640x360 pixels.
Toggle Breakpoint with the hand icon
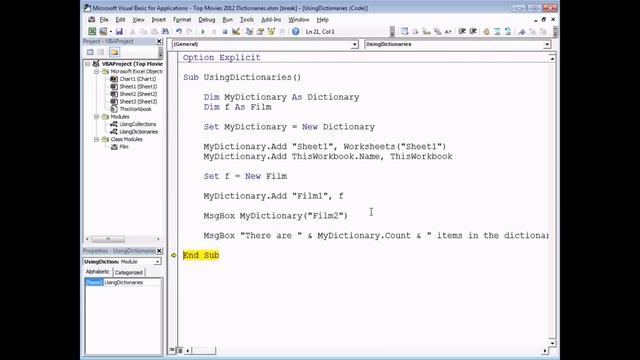[x=486, y=31]
